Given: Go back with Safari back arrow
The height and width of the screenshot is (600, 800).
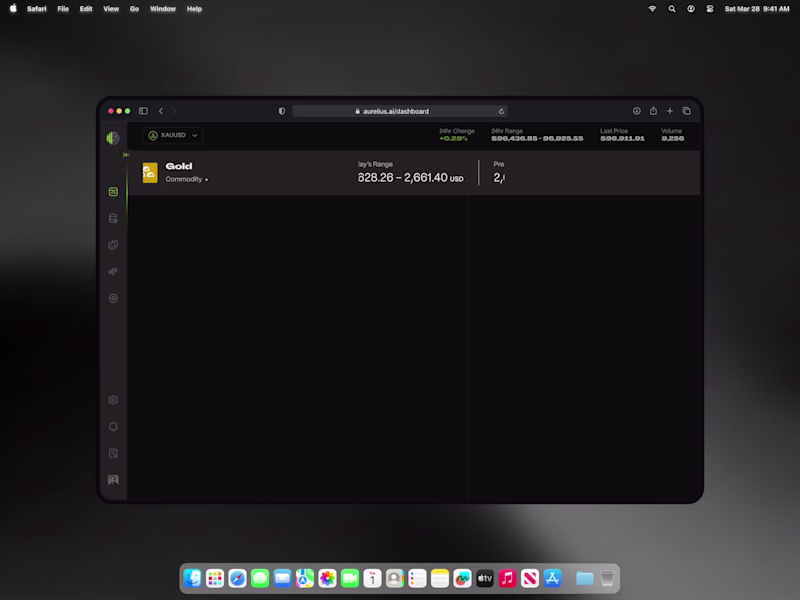Looking at the screenshot, I should [161, 111].
